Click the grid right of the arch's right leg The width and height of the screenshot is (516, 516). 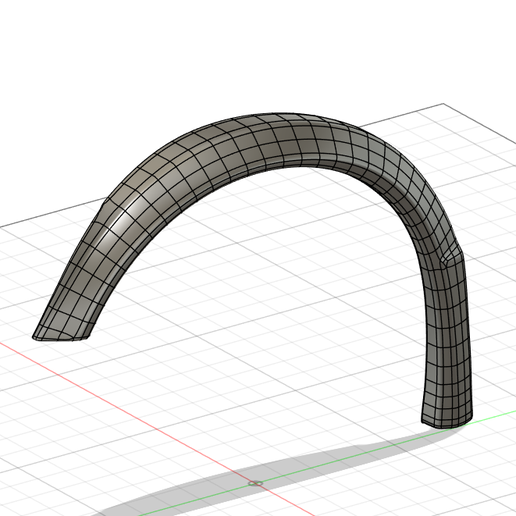(x=493, y=333)
